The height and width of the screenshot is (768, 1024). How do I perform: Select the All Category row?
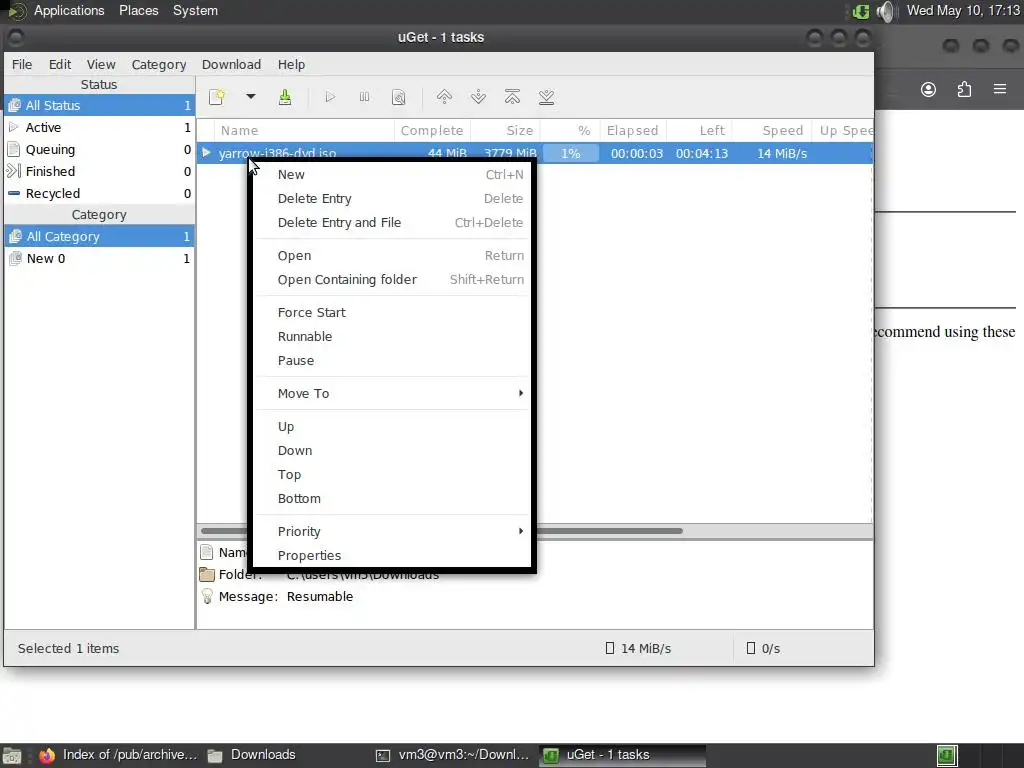point(99,236)
